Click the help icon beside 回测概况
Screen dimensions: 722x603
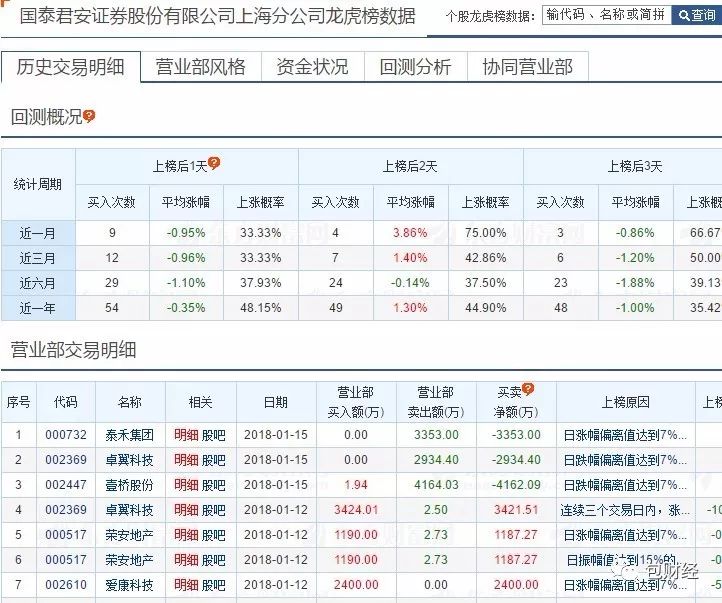coord(89,116)
